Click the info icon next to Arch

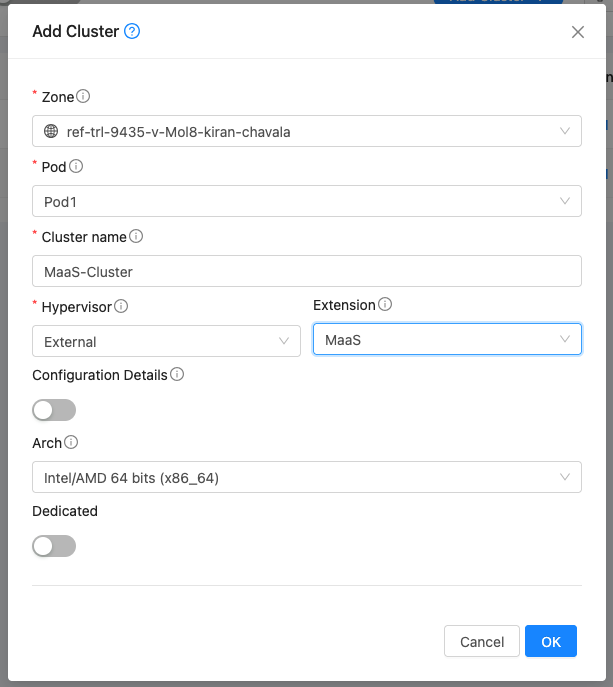tap(71, 443)
